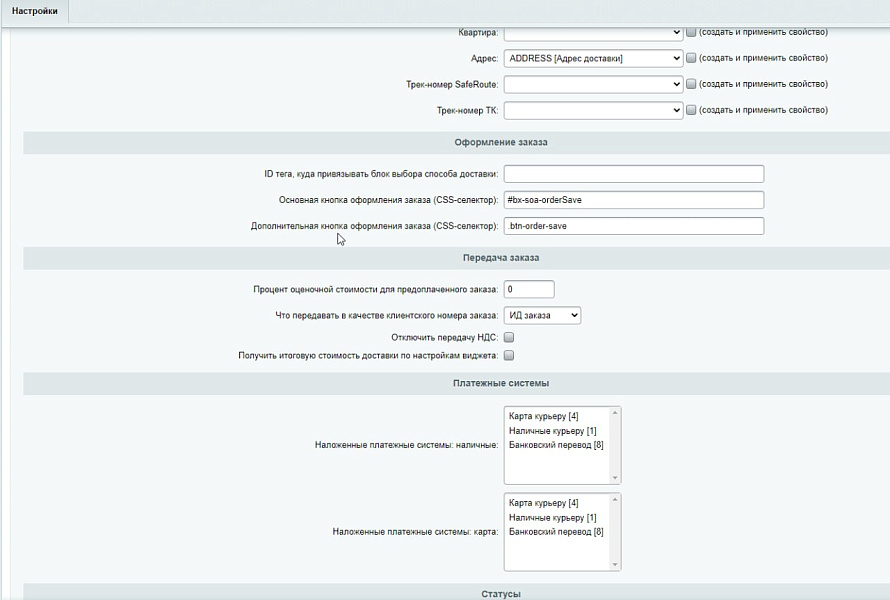Check the Получить итоговую стоимость доставки checkbox

pos(509,355)
